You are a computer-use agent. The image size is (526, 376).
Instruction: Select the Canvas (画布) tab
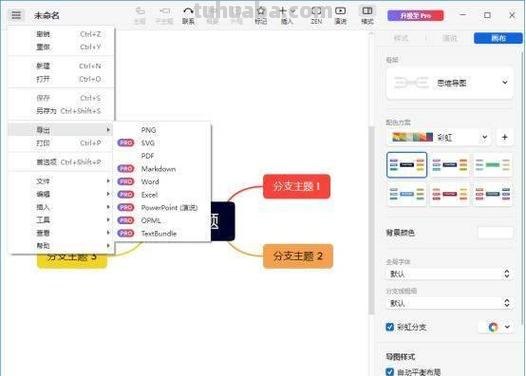(498, 38)
